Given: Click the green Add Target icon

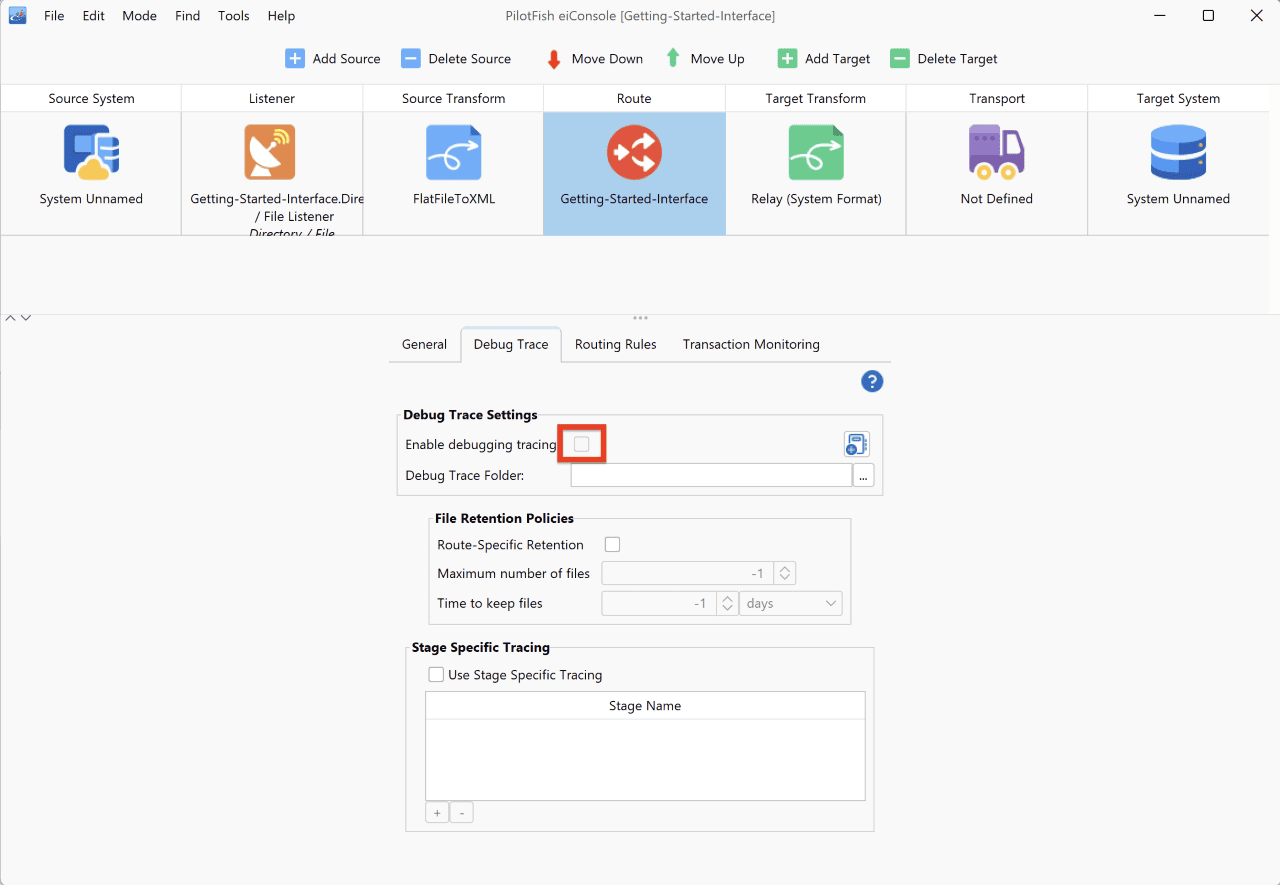Looking at the screenshot, I should pos(787,59).
